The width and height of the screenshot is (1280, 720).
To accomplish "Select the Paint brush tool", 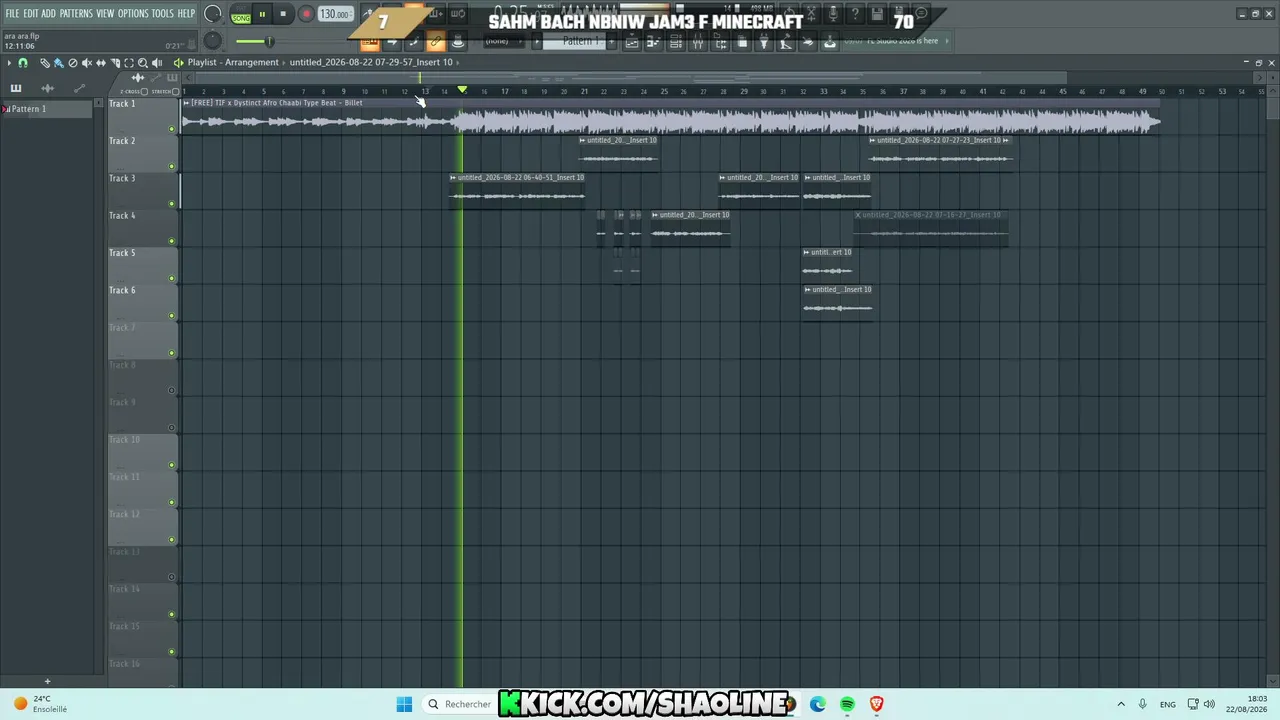I will coord(59,63).
